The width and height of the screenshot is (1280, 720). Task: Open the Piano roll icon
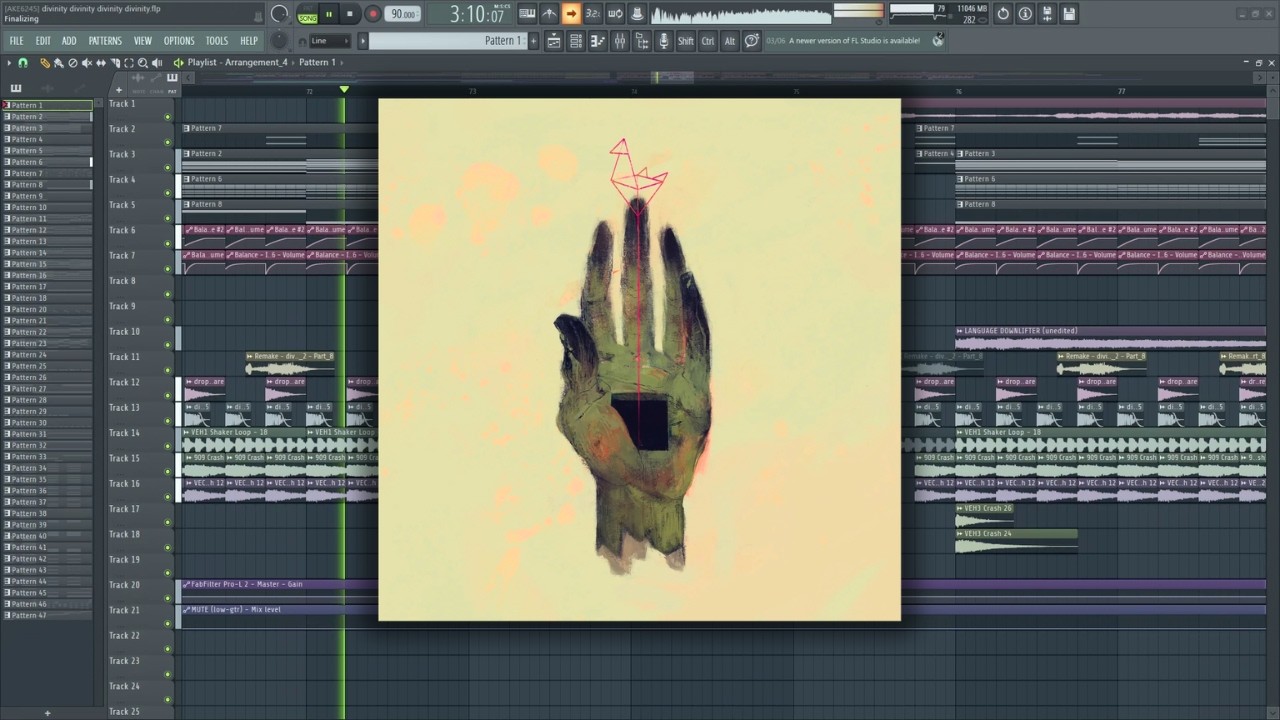click(x=598, y=41)
